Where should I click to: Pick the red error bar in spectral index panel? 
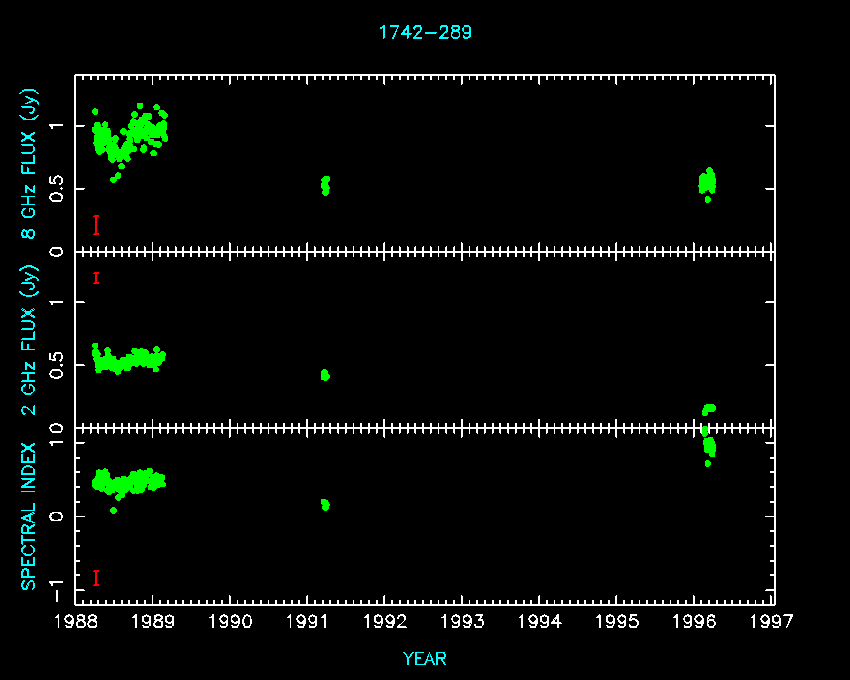pos(96,578)
